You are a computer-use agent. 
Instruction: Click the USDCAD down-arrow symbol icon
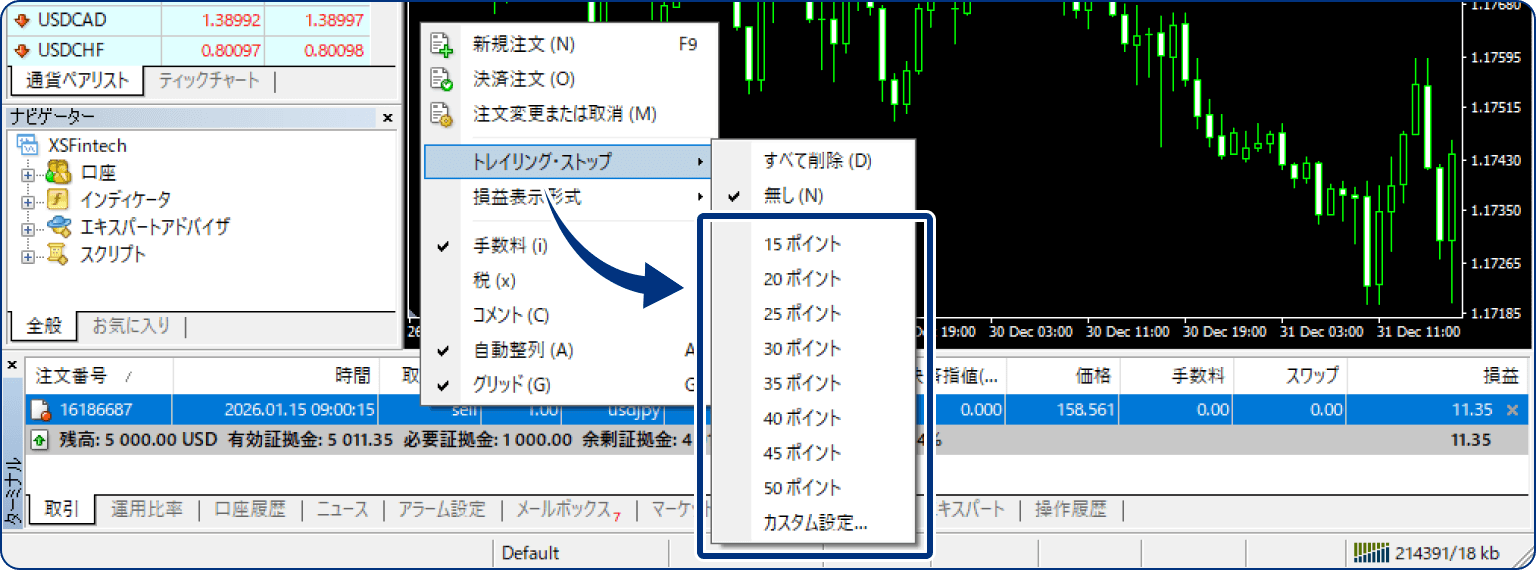[22, 20]
